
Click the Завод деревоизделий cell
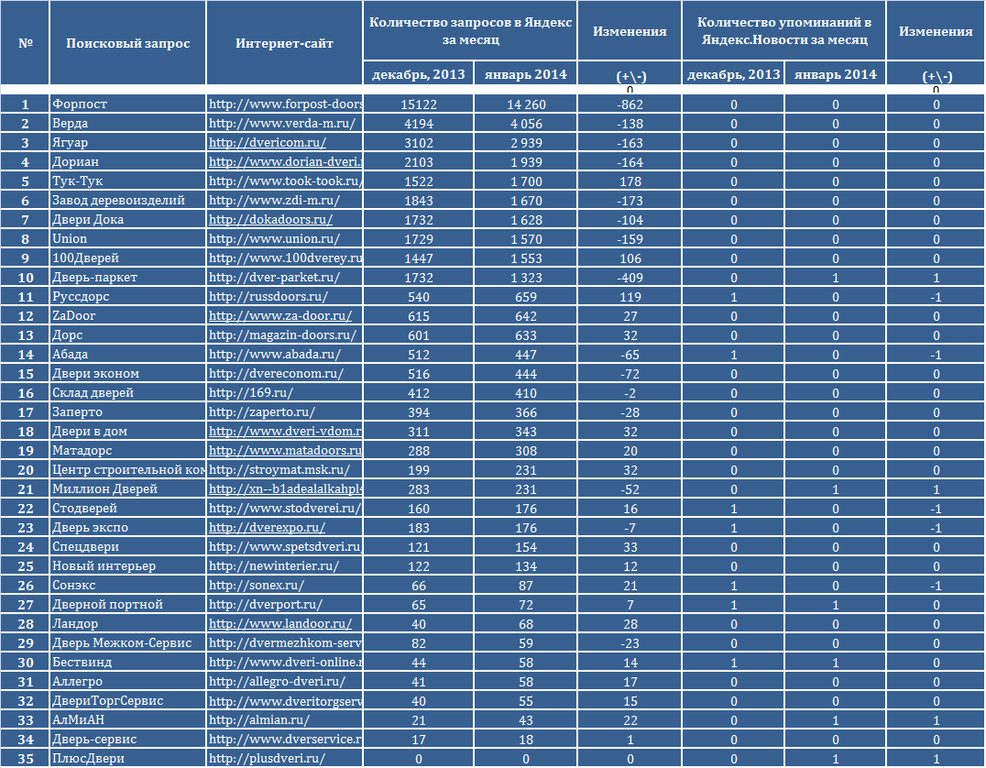pos(128,200)
